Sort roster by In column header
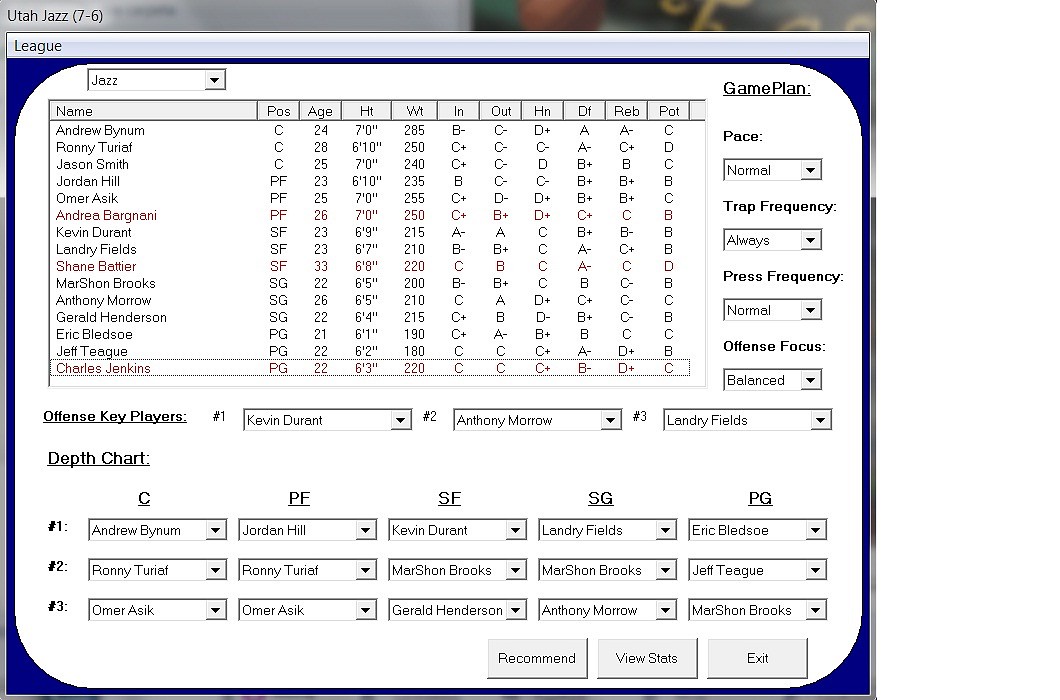The width and height of the screenshot is (1060, 700). [x=458, y=111]
